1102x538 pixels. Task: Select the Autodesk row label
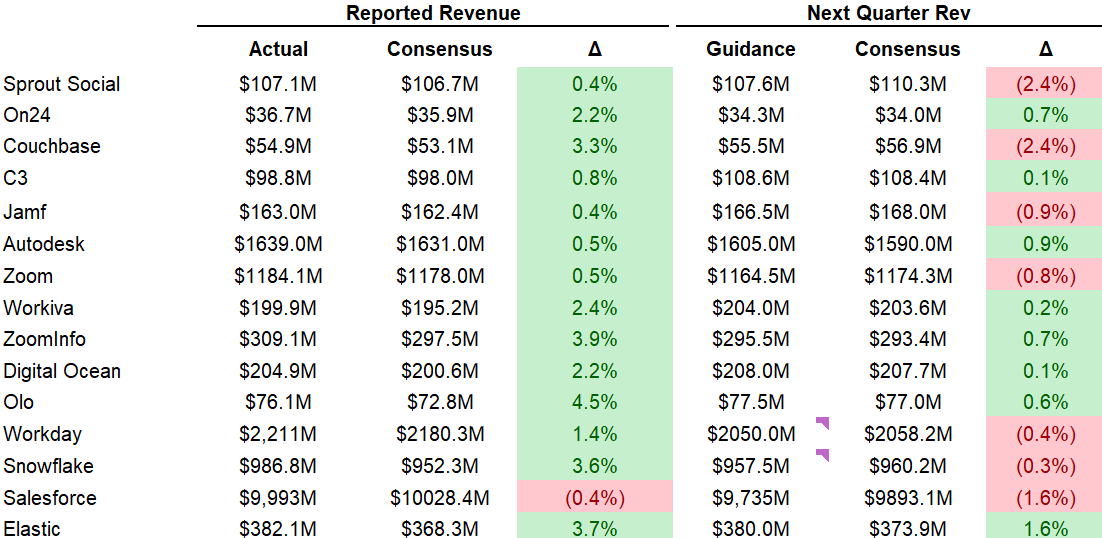tap(44, 244)
